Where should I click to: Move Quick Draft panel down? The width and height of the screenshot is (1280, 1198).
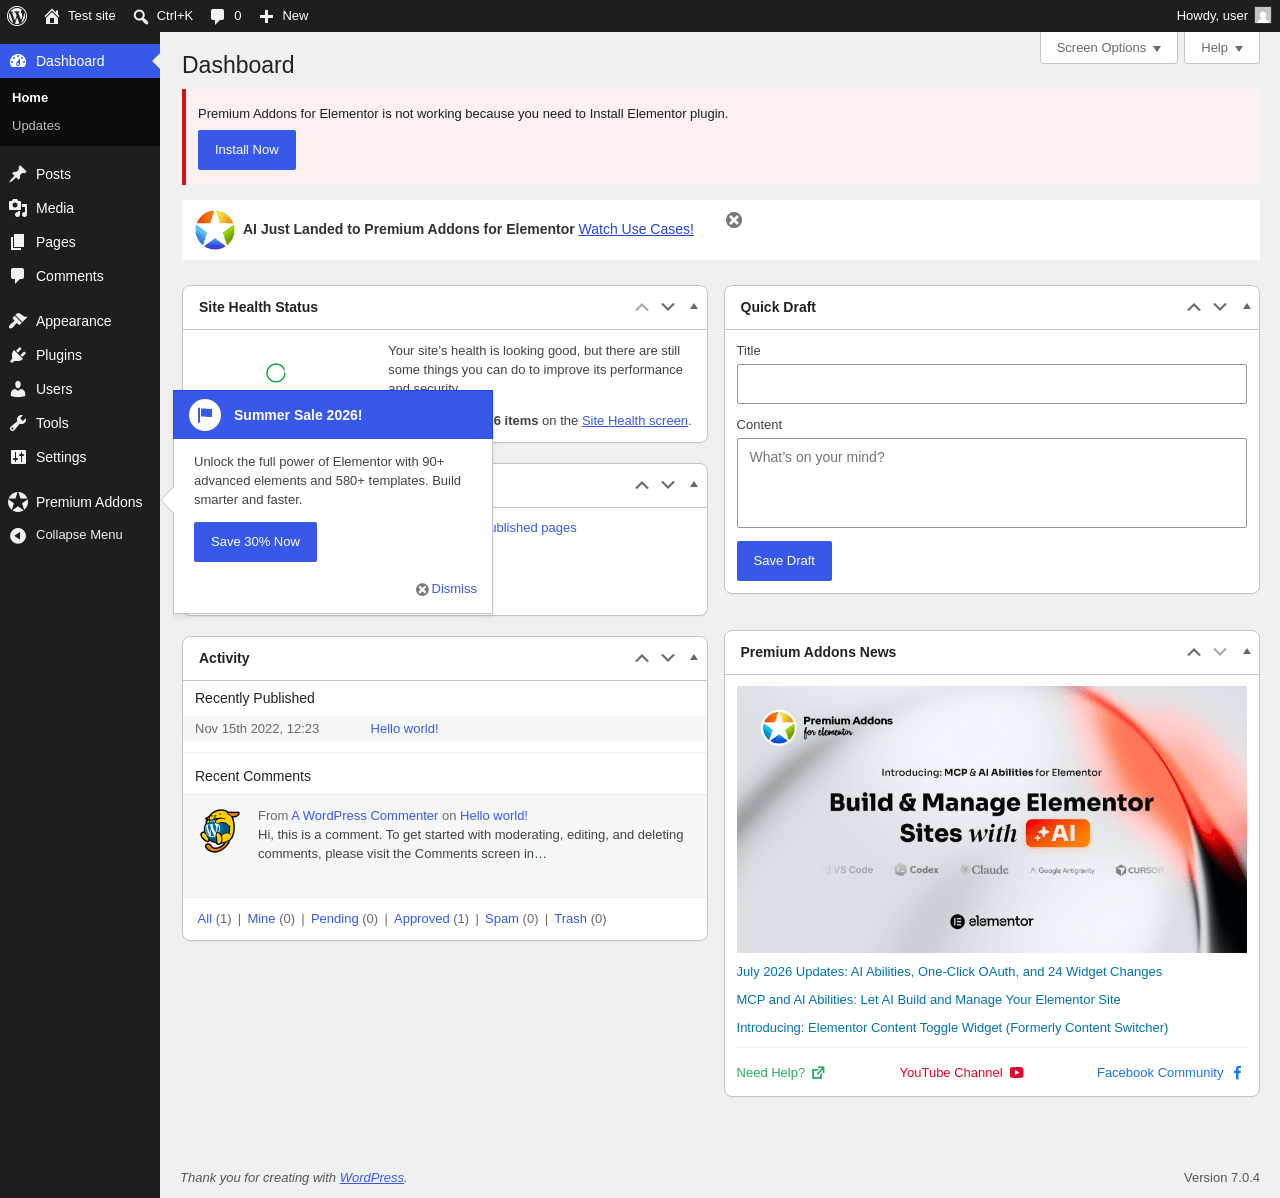pyautogui.click(x=1220, y=307)
